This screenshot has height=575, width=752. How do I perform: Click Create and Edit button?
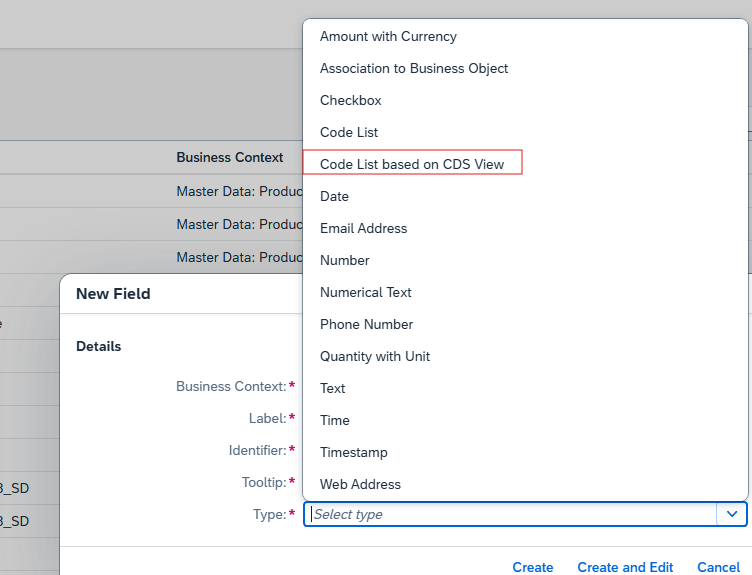click(625, 567)
